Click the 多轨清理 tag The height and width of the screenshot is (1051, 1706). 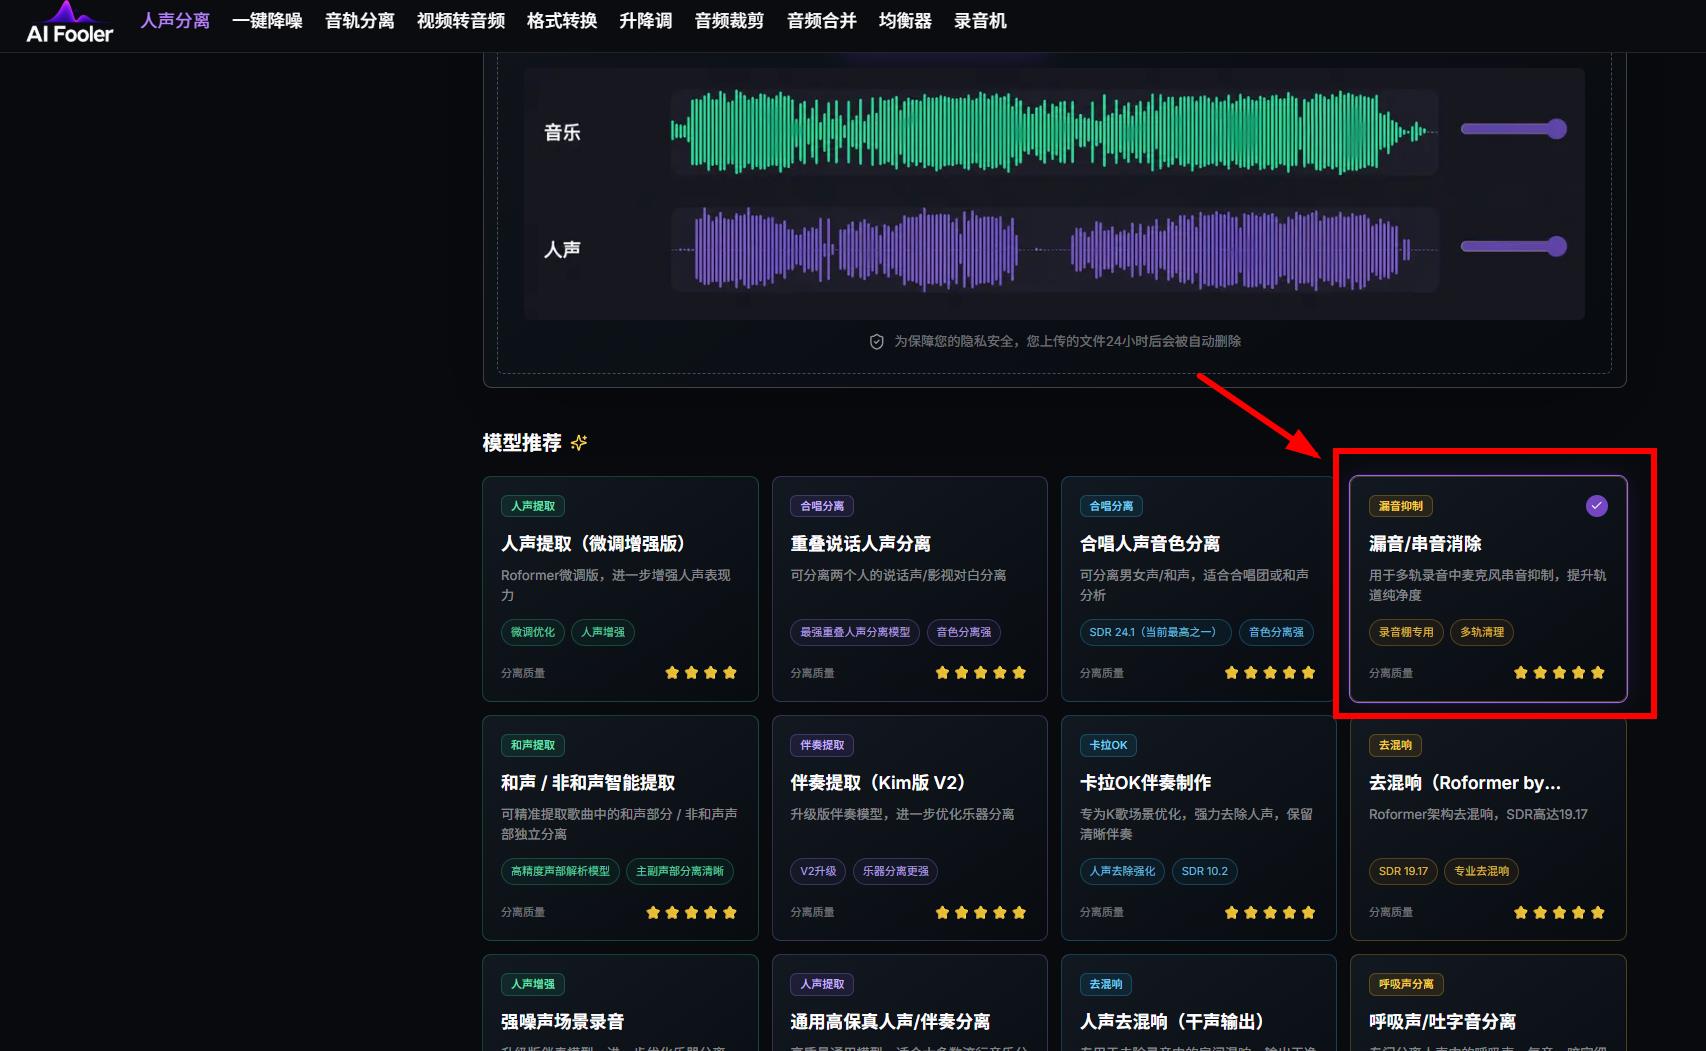pos(1482,632)
